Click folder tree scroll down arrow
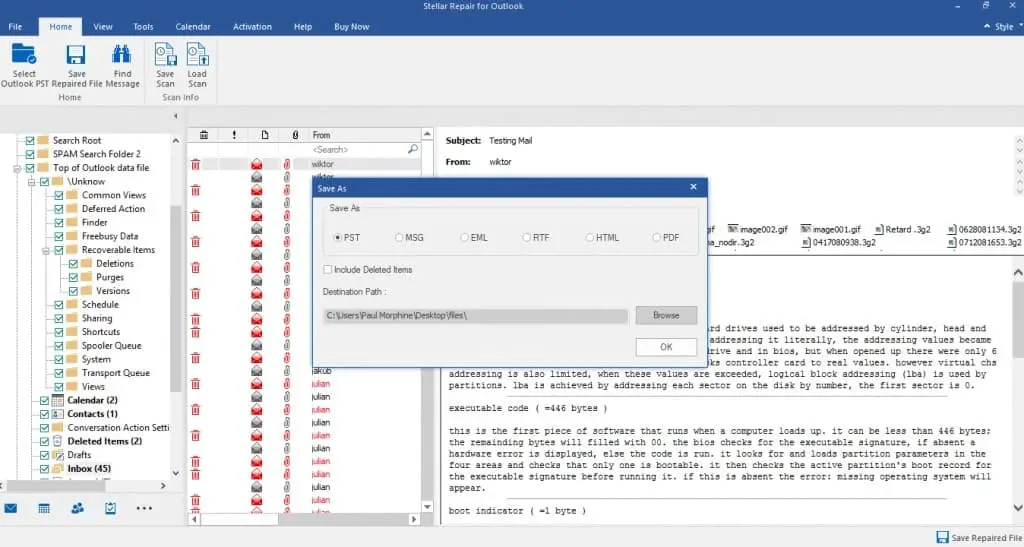The width and height of the screenshot is (1024, 547). tap(176, 473)
